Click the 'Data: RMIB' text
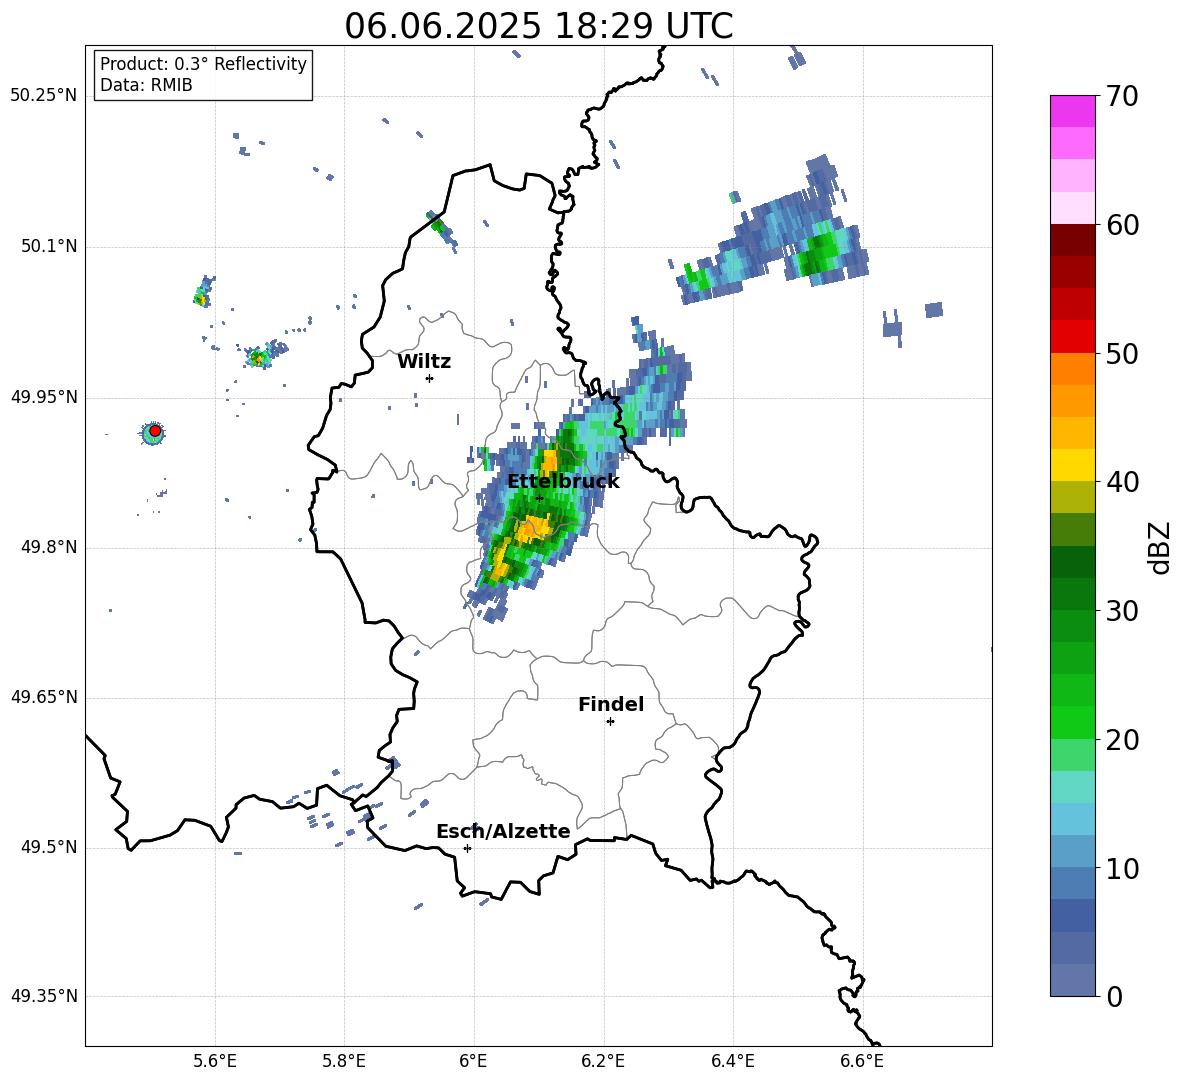 [146, 85]
